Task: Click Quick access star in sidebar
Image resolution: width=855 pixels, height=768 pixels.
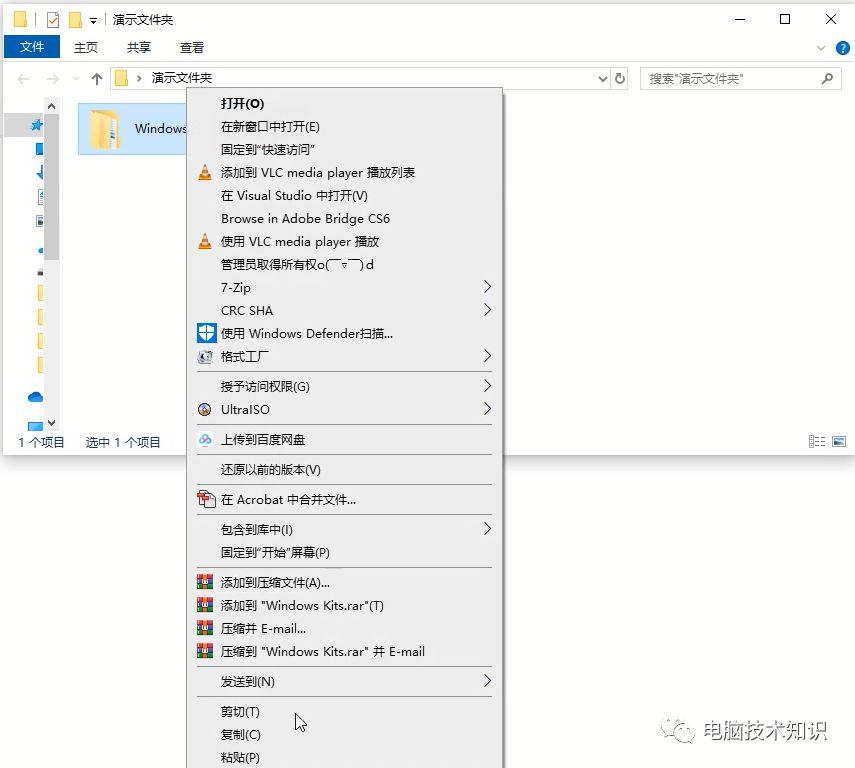Action: (x=36, y=125)
